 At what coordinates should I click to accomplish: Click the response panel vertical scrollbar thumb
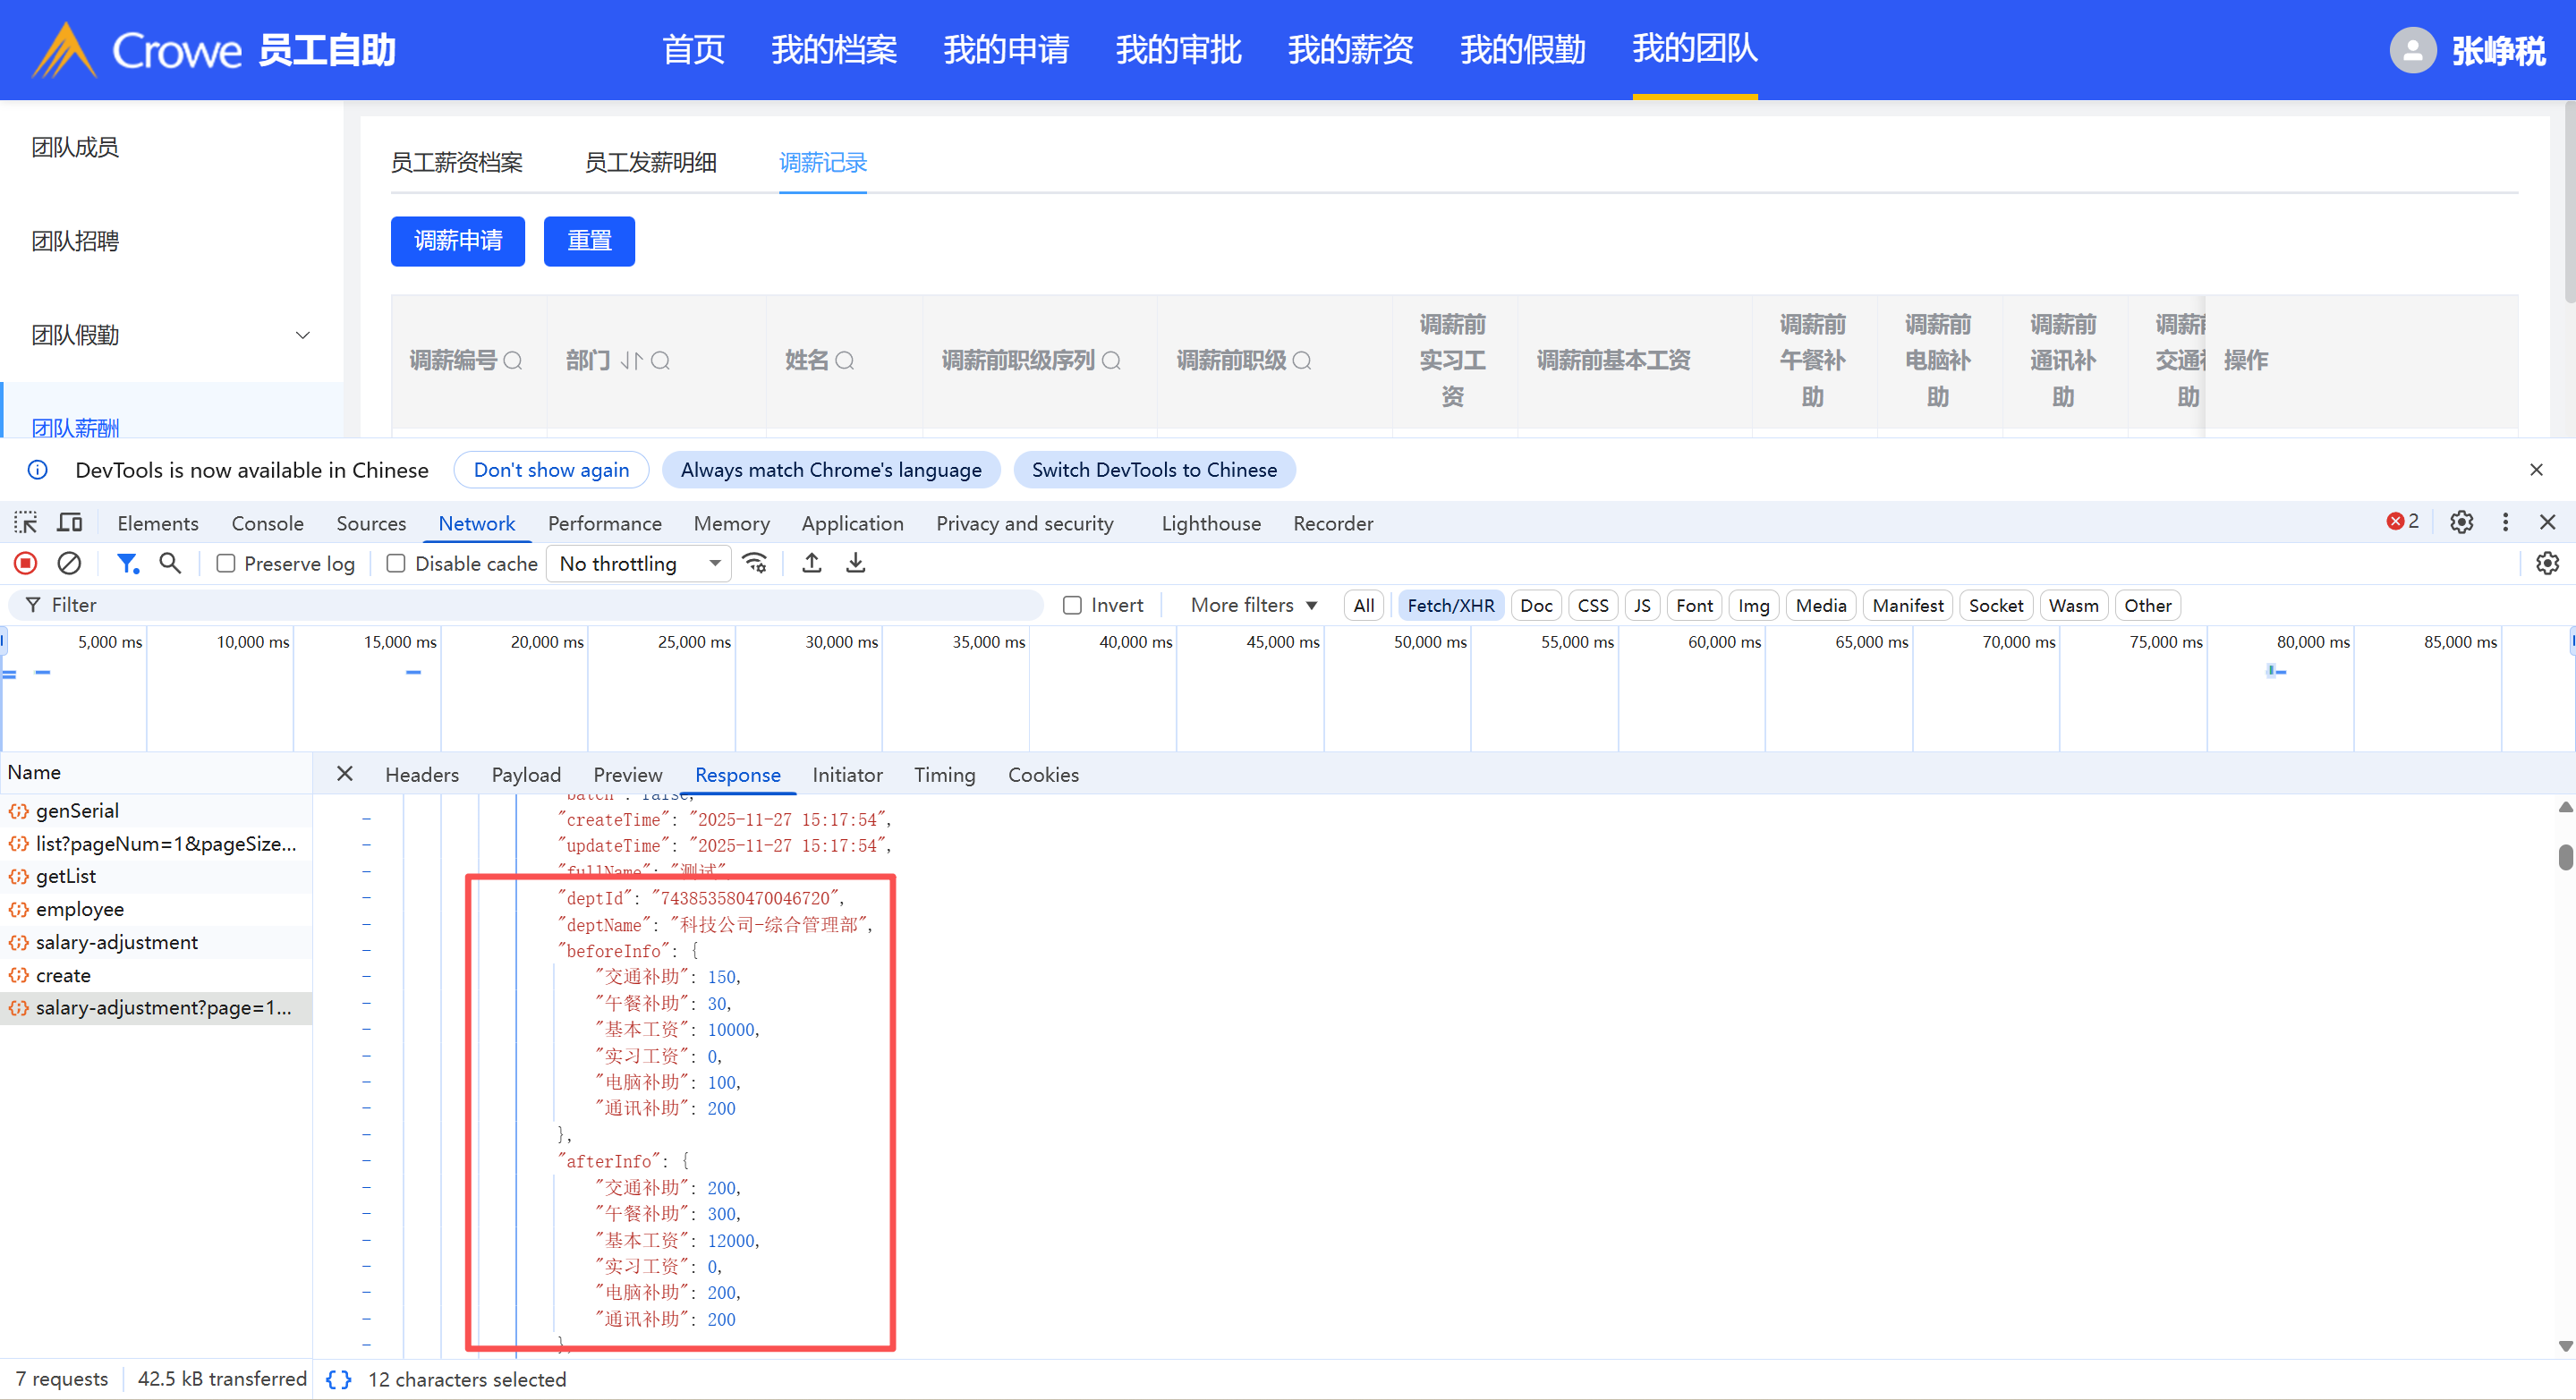2565,857
